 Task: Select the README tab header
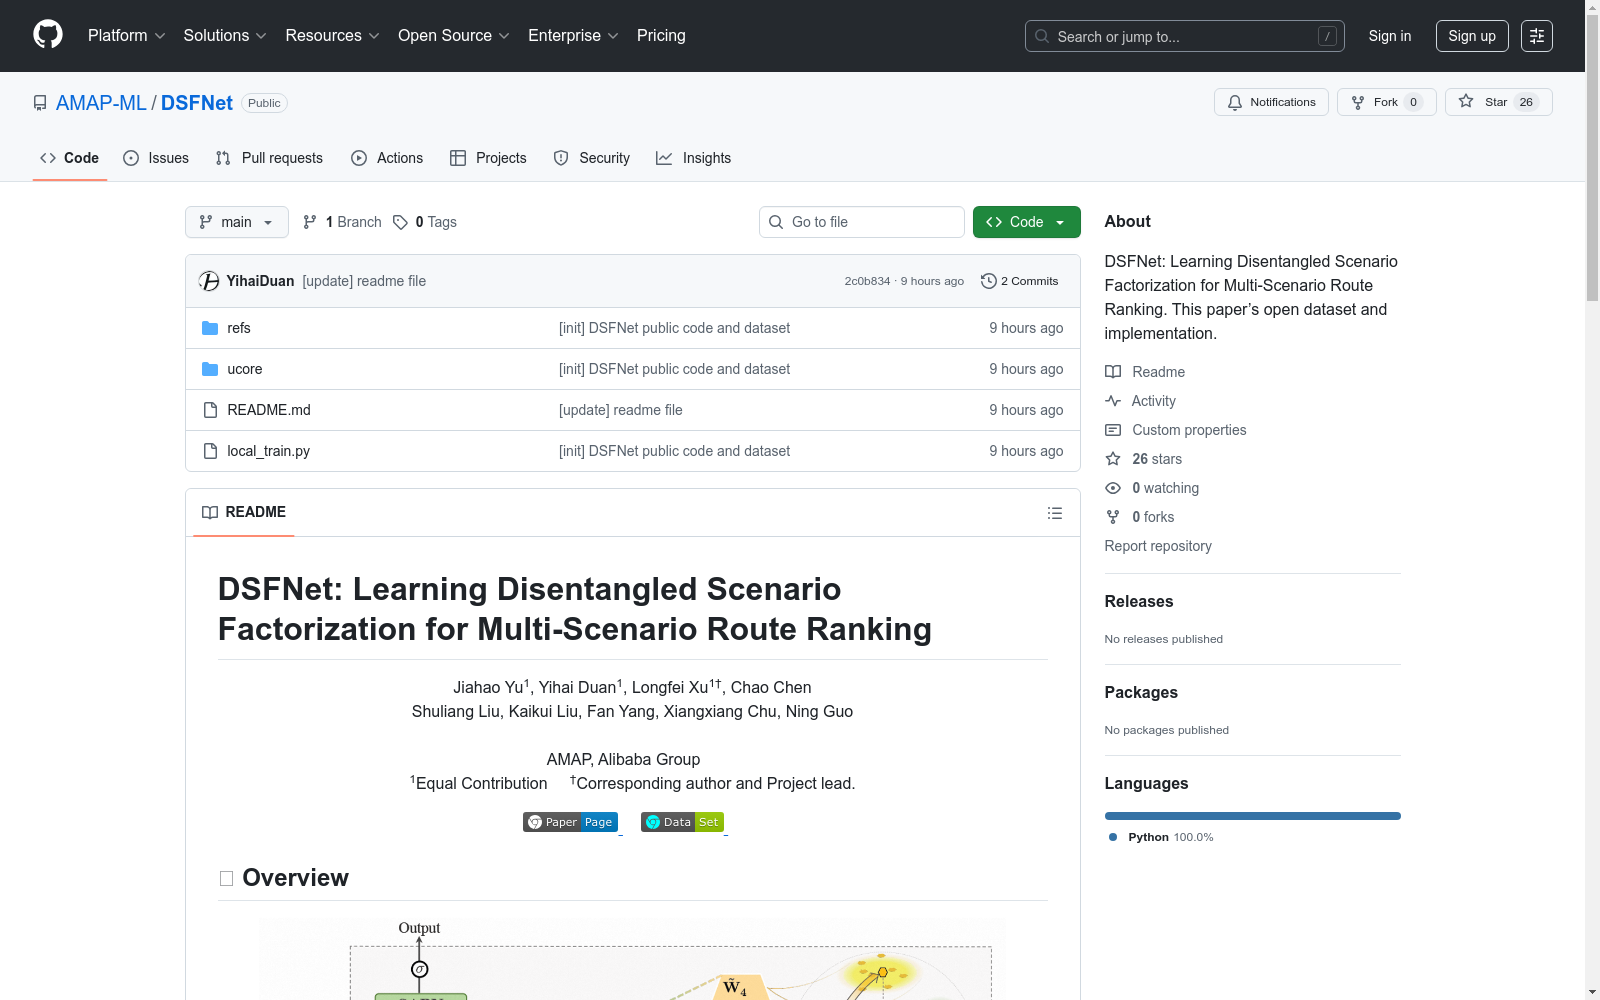point(244,512)
